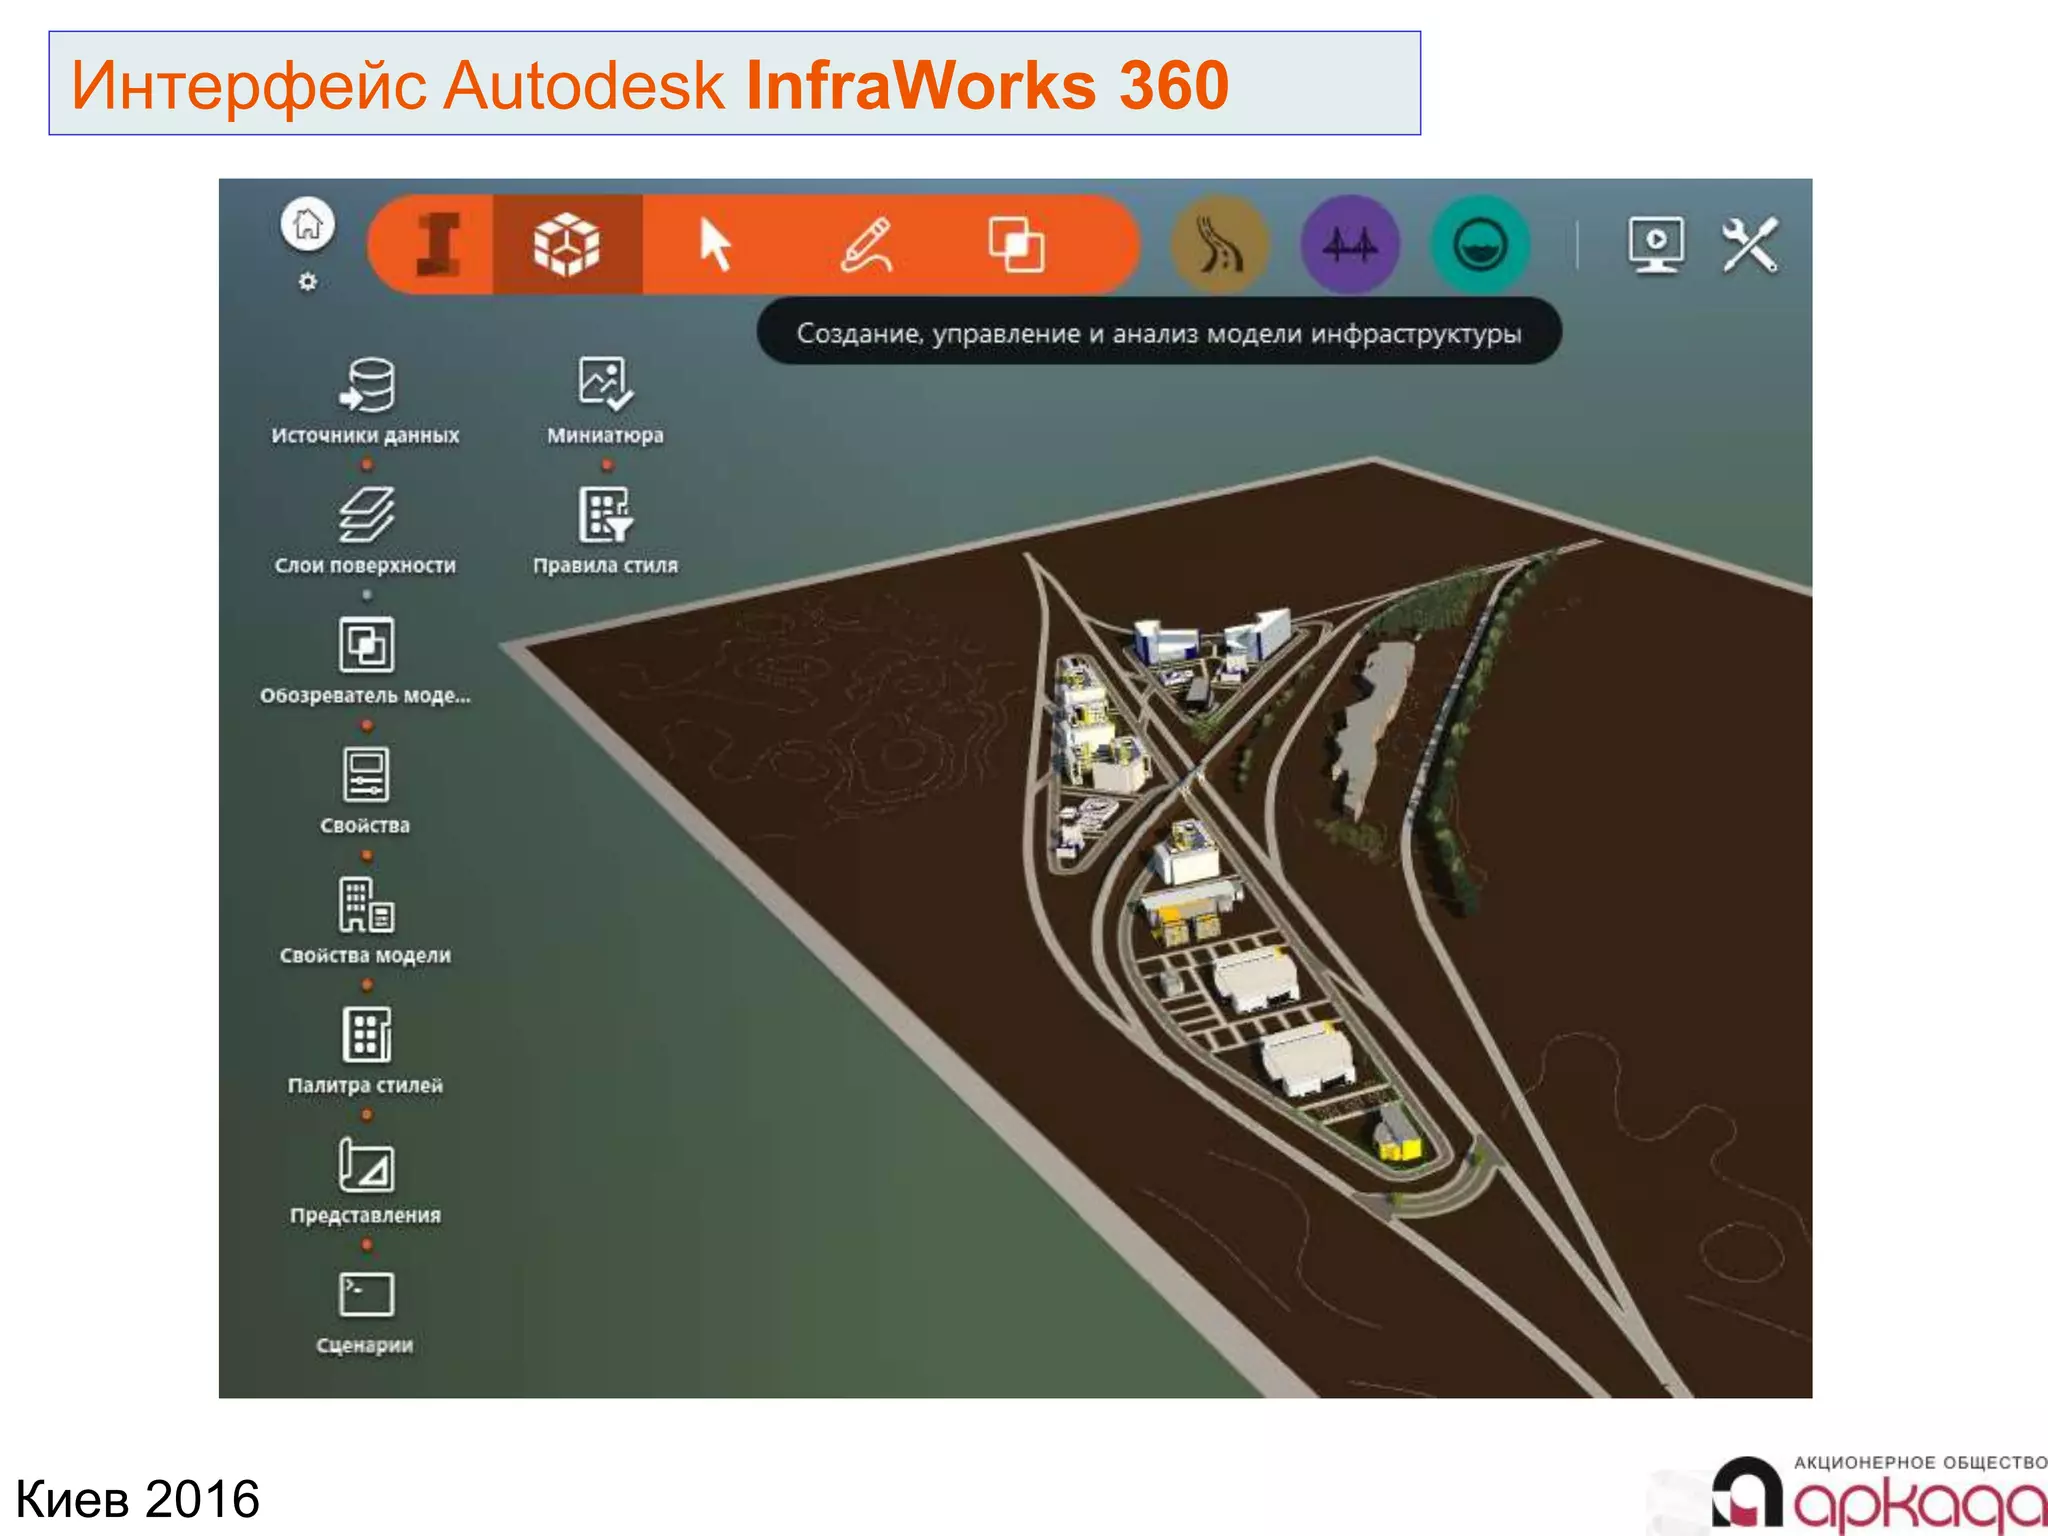Click the Свойства модели label
2048x1536 pixels.
point(365,955)
